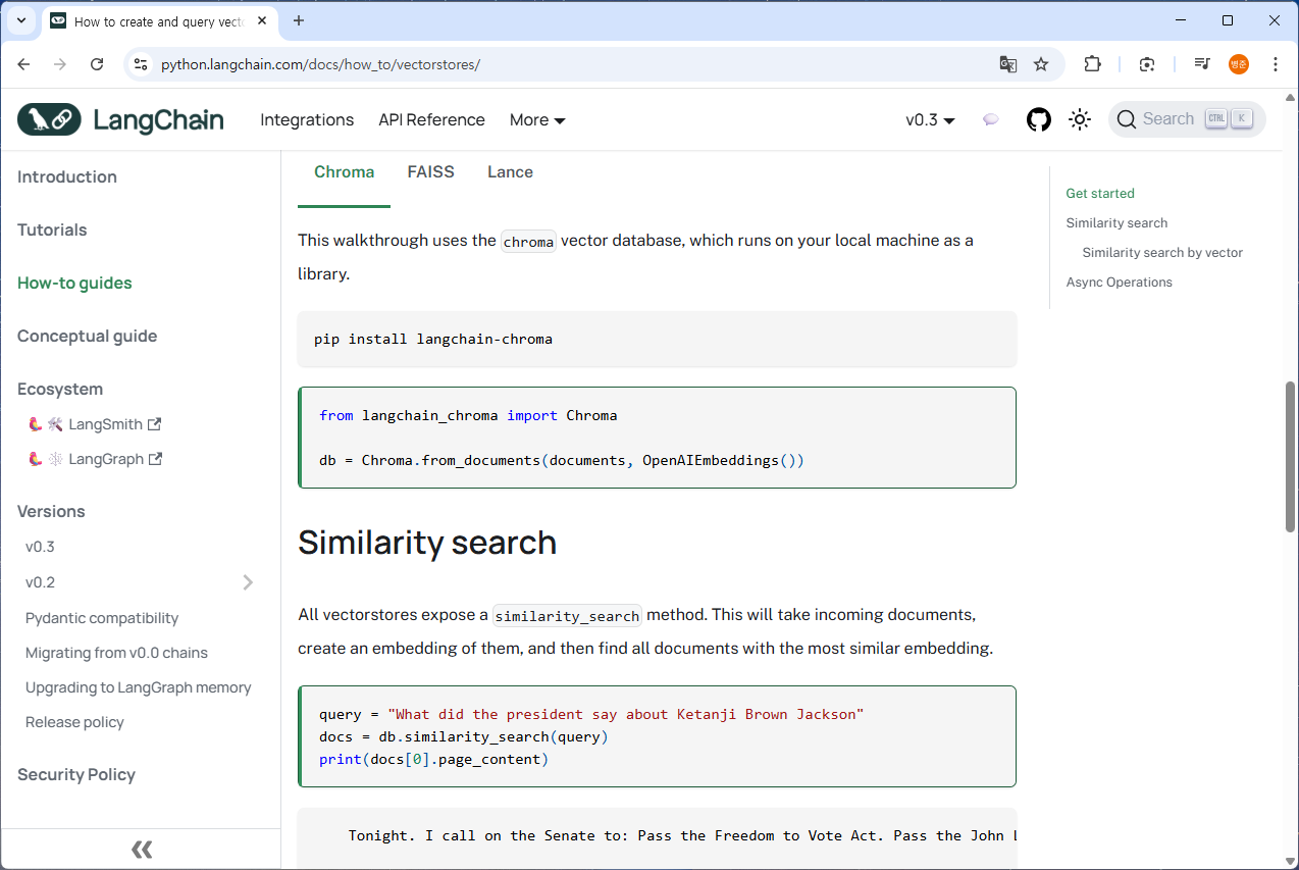Screen dimensions: 1299x870
Task: Open Tutorials in the sidebar
Action: click(x=52, y=230)
